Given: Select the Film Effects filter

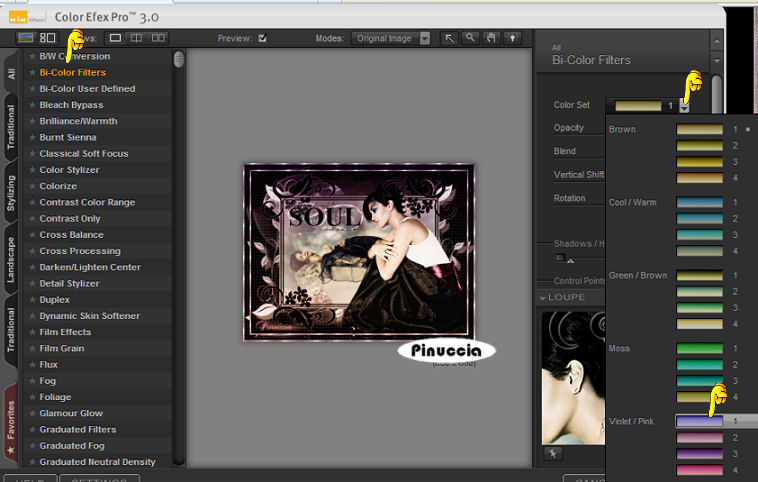Looking at the screenshot, I should point(65,332).
